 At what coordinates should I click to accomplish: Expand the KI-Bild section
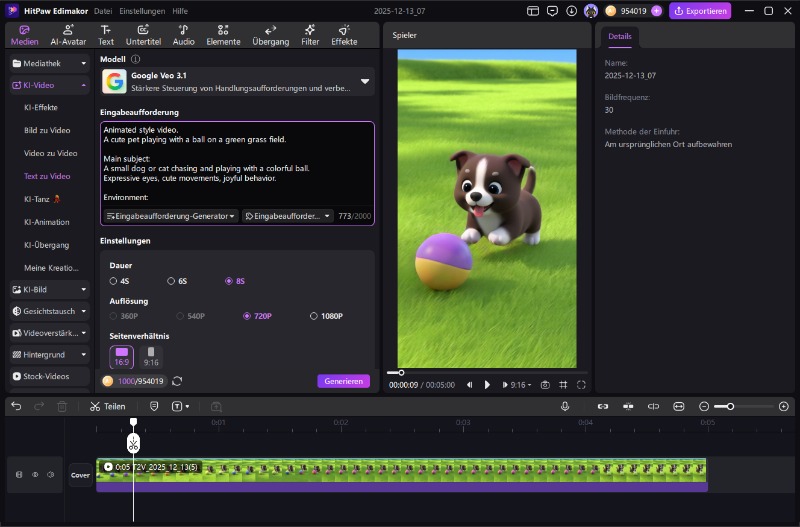(49, 289)
